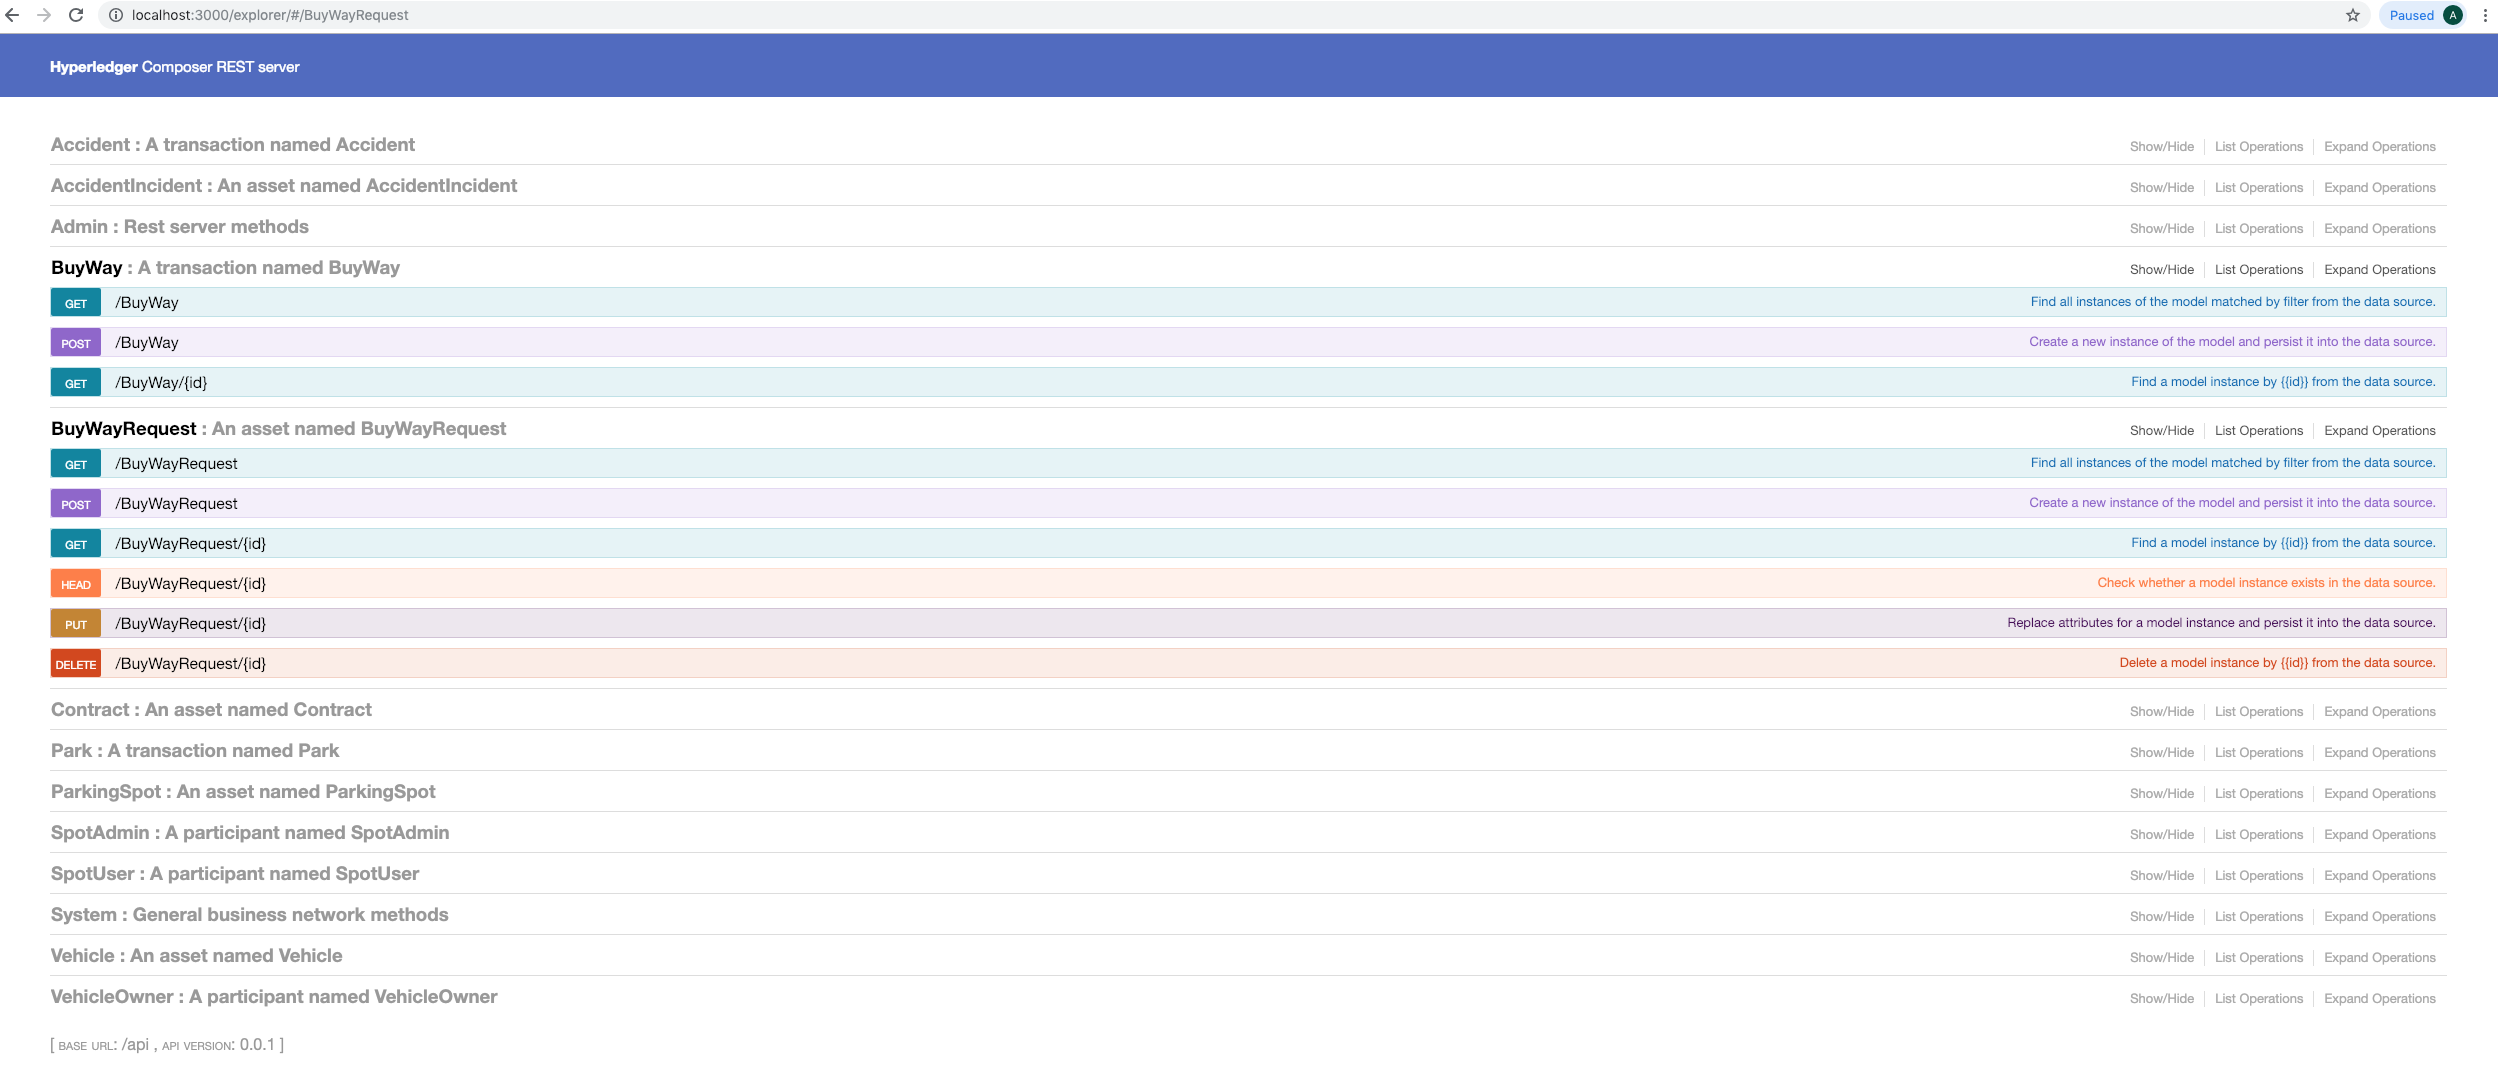The image size is (2498, 1087).
Task: Click the browser reload icon
Action: pos(76,15)
